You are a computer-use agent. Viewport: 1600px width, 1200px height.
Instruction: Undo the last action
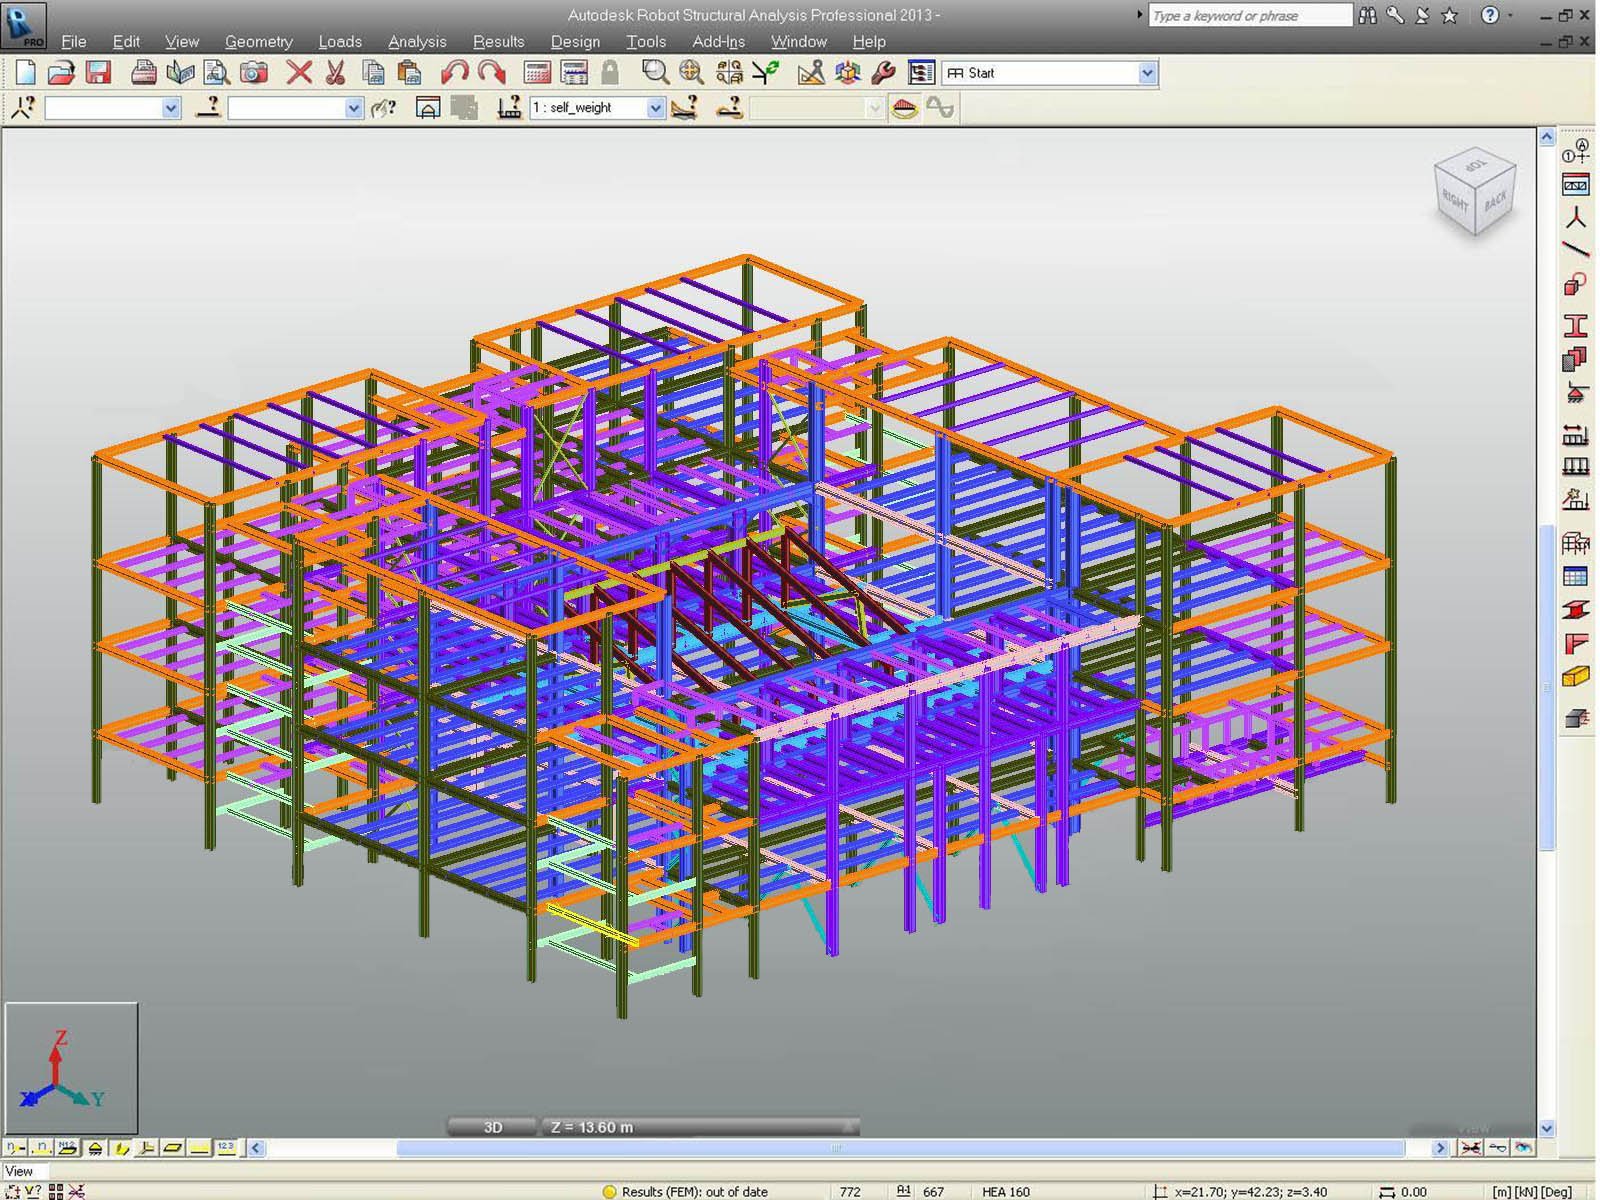458,72
